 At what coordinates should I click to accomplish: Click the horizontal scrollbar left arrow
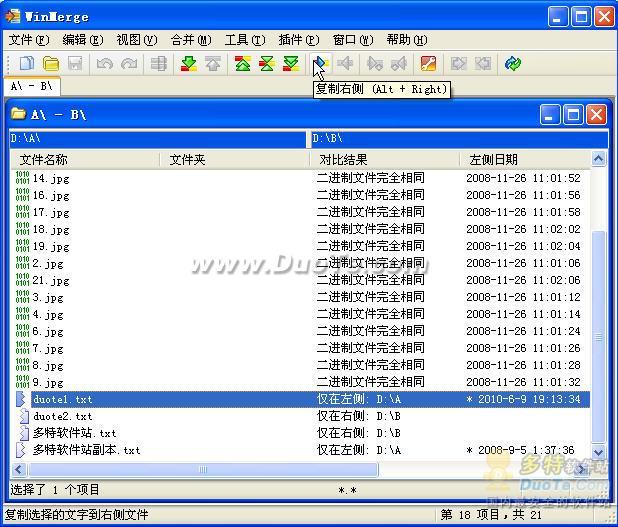[19, 469]
